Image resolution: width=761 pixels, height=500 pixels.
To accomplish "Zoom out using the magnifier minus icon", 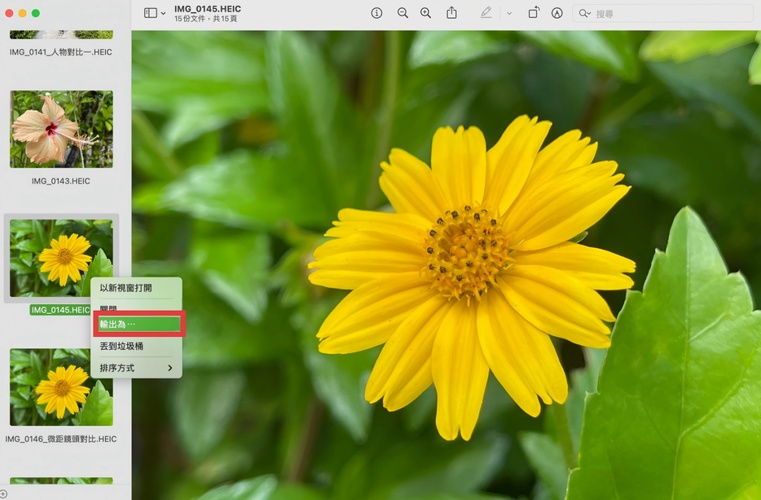I will [402, 13].
